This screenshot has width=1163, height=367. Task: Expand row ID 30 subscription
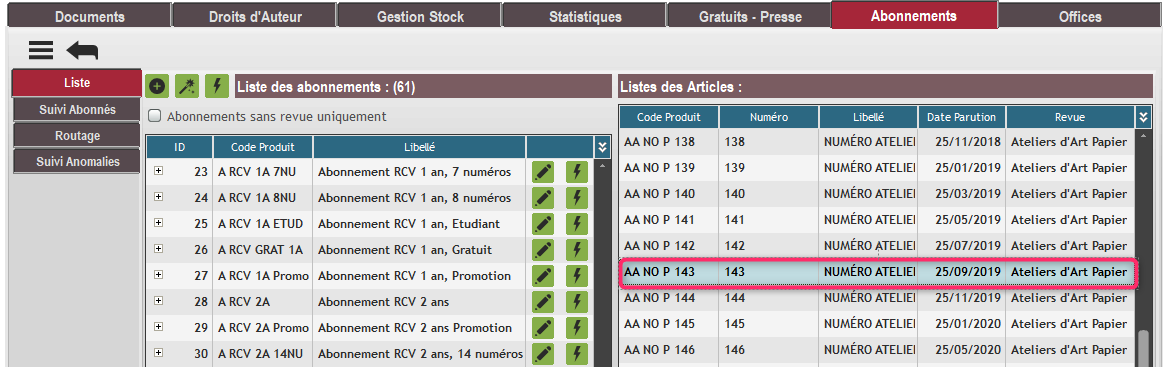point(159,353)
